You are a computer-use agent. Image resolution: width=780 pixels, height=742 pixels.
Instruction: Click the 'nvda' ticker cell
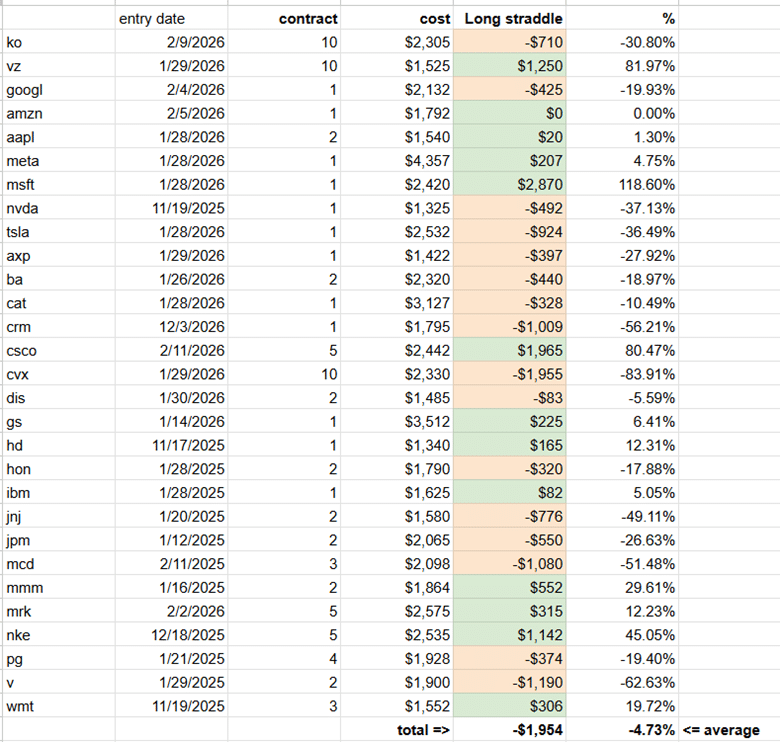(x=20, y=208)
